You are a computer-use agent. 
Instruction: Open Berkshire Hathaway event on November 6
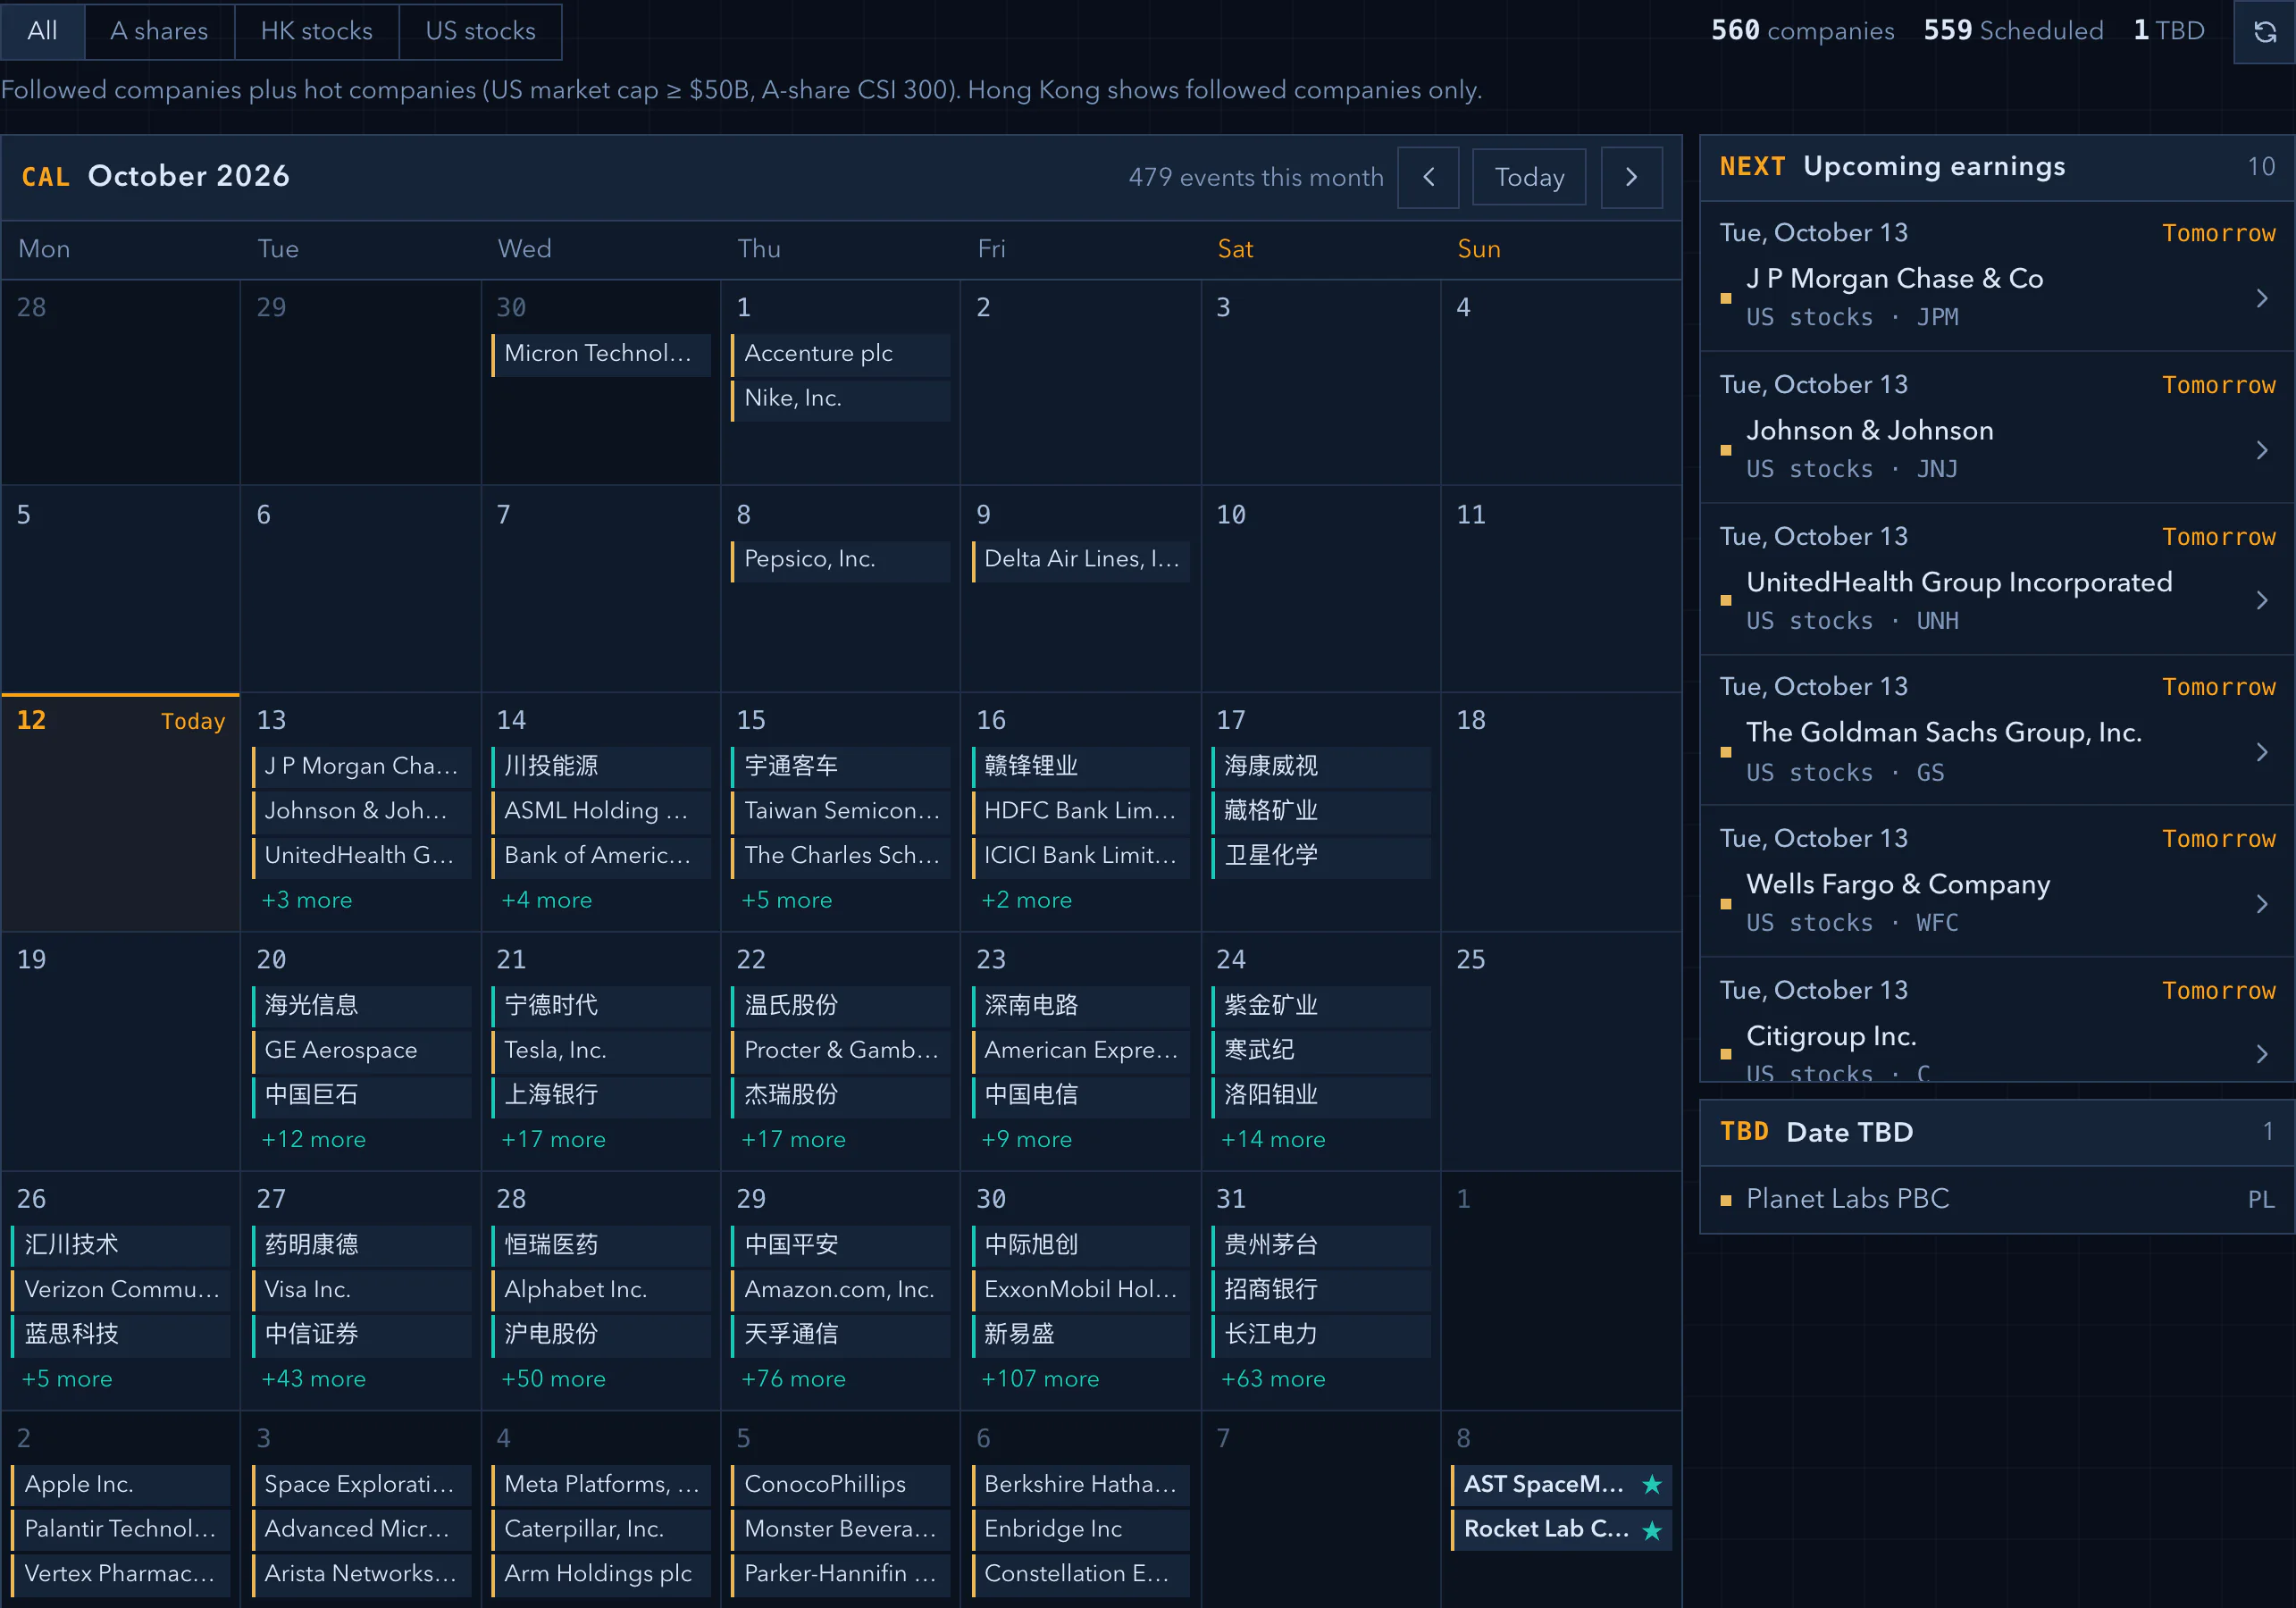tap(1081, 1485)
